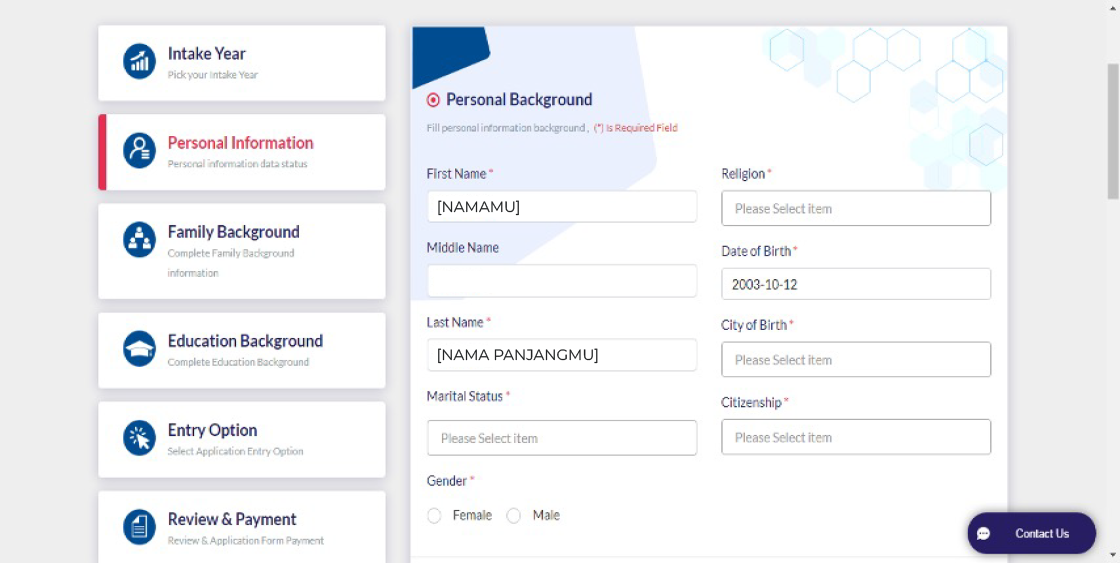This screenshot has height=563, width=1120.
Task: Click the Education Background graduation cap icon
Action: coord(139,349)
